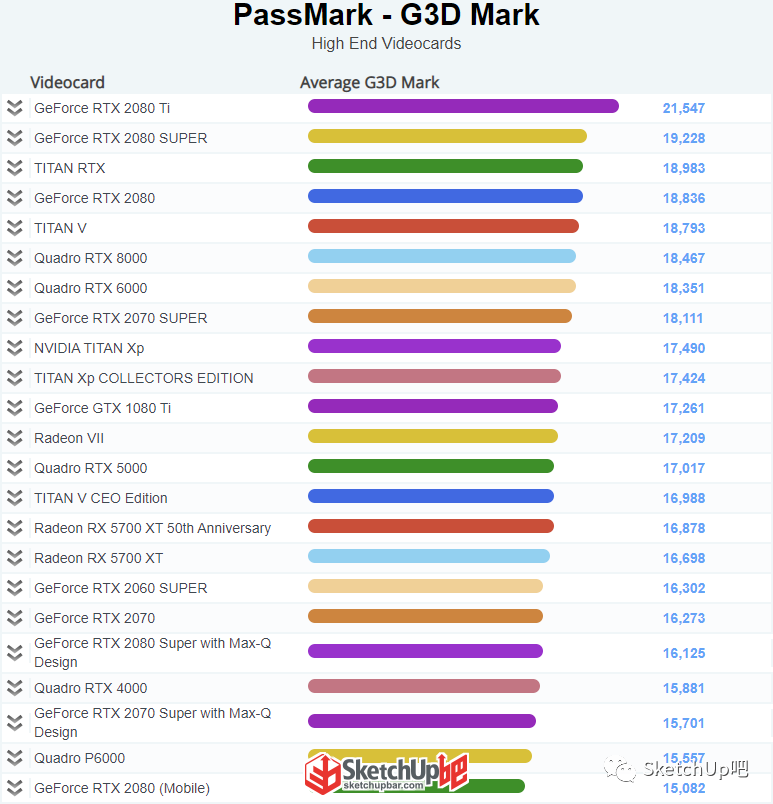Screen dimensions: 773x804
Task: Click the High End Videocards subtitle
Action: coord(386,44)
